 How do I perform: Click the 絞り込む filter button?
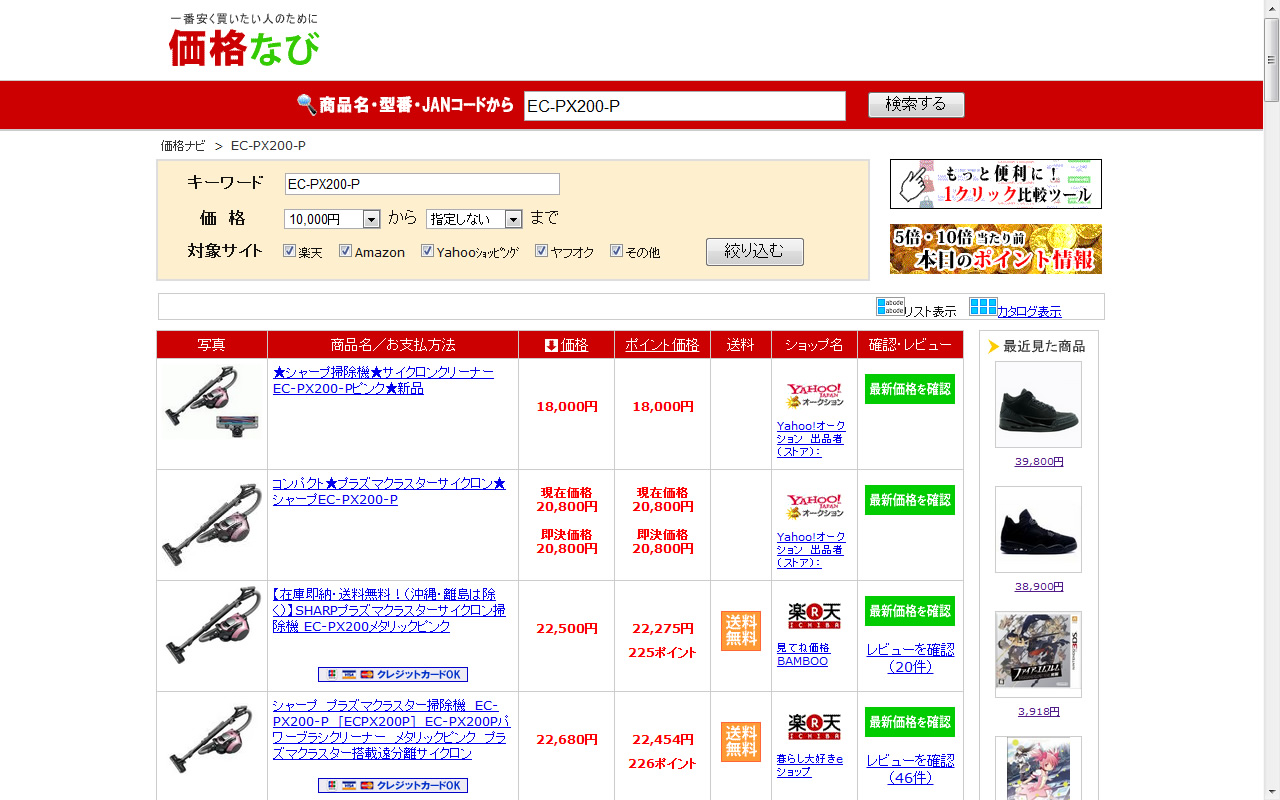(x=755, y=251)
